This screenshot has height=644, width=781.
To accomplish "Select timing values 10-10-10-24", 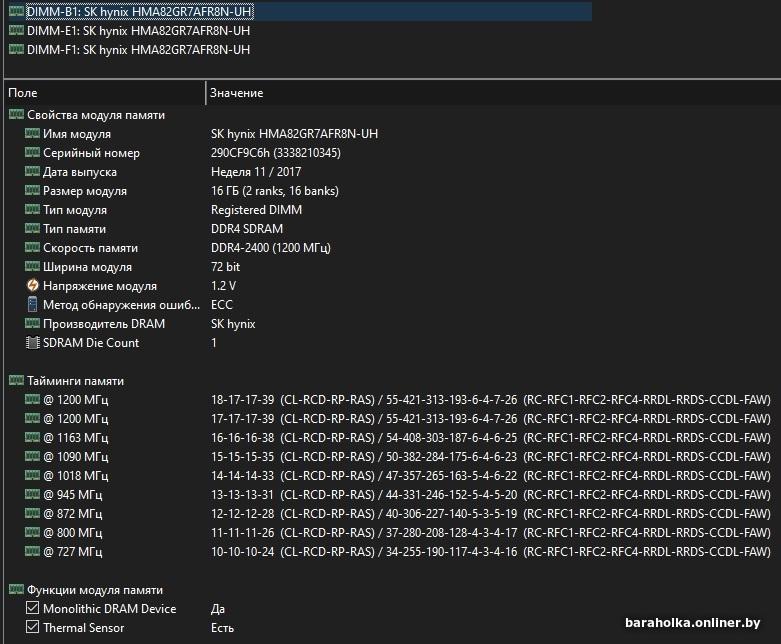I will pyautogui.click(x=243, y=551).
